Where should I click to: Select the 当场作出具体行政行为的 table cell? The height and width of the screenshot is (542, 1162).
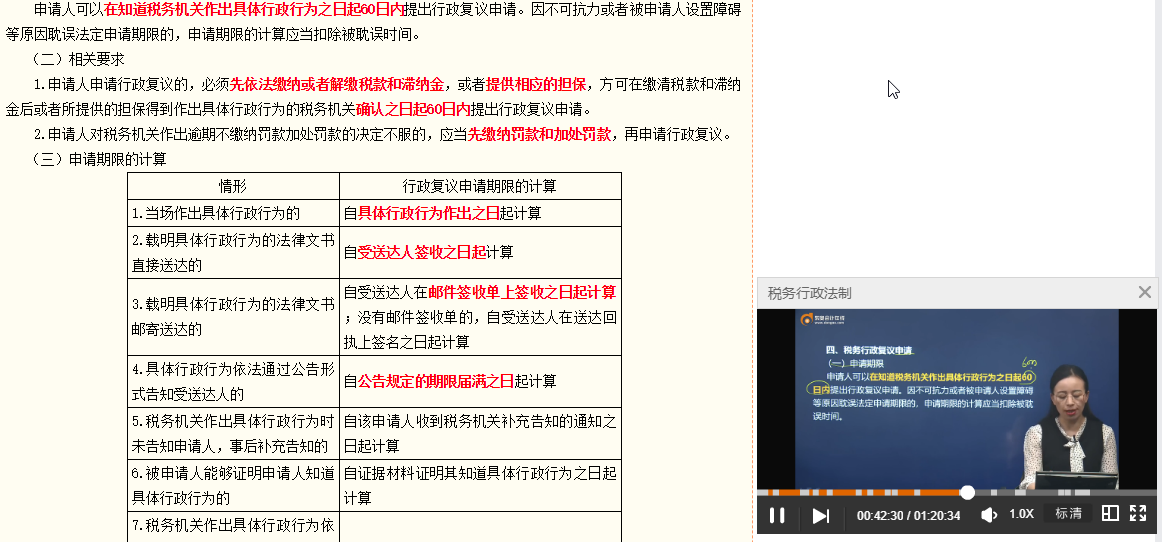pyautogui.click(x=216, y=213)
